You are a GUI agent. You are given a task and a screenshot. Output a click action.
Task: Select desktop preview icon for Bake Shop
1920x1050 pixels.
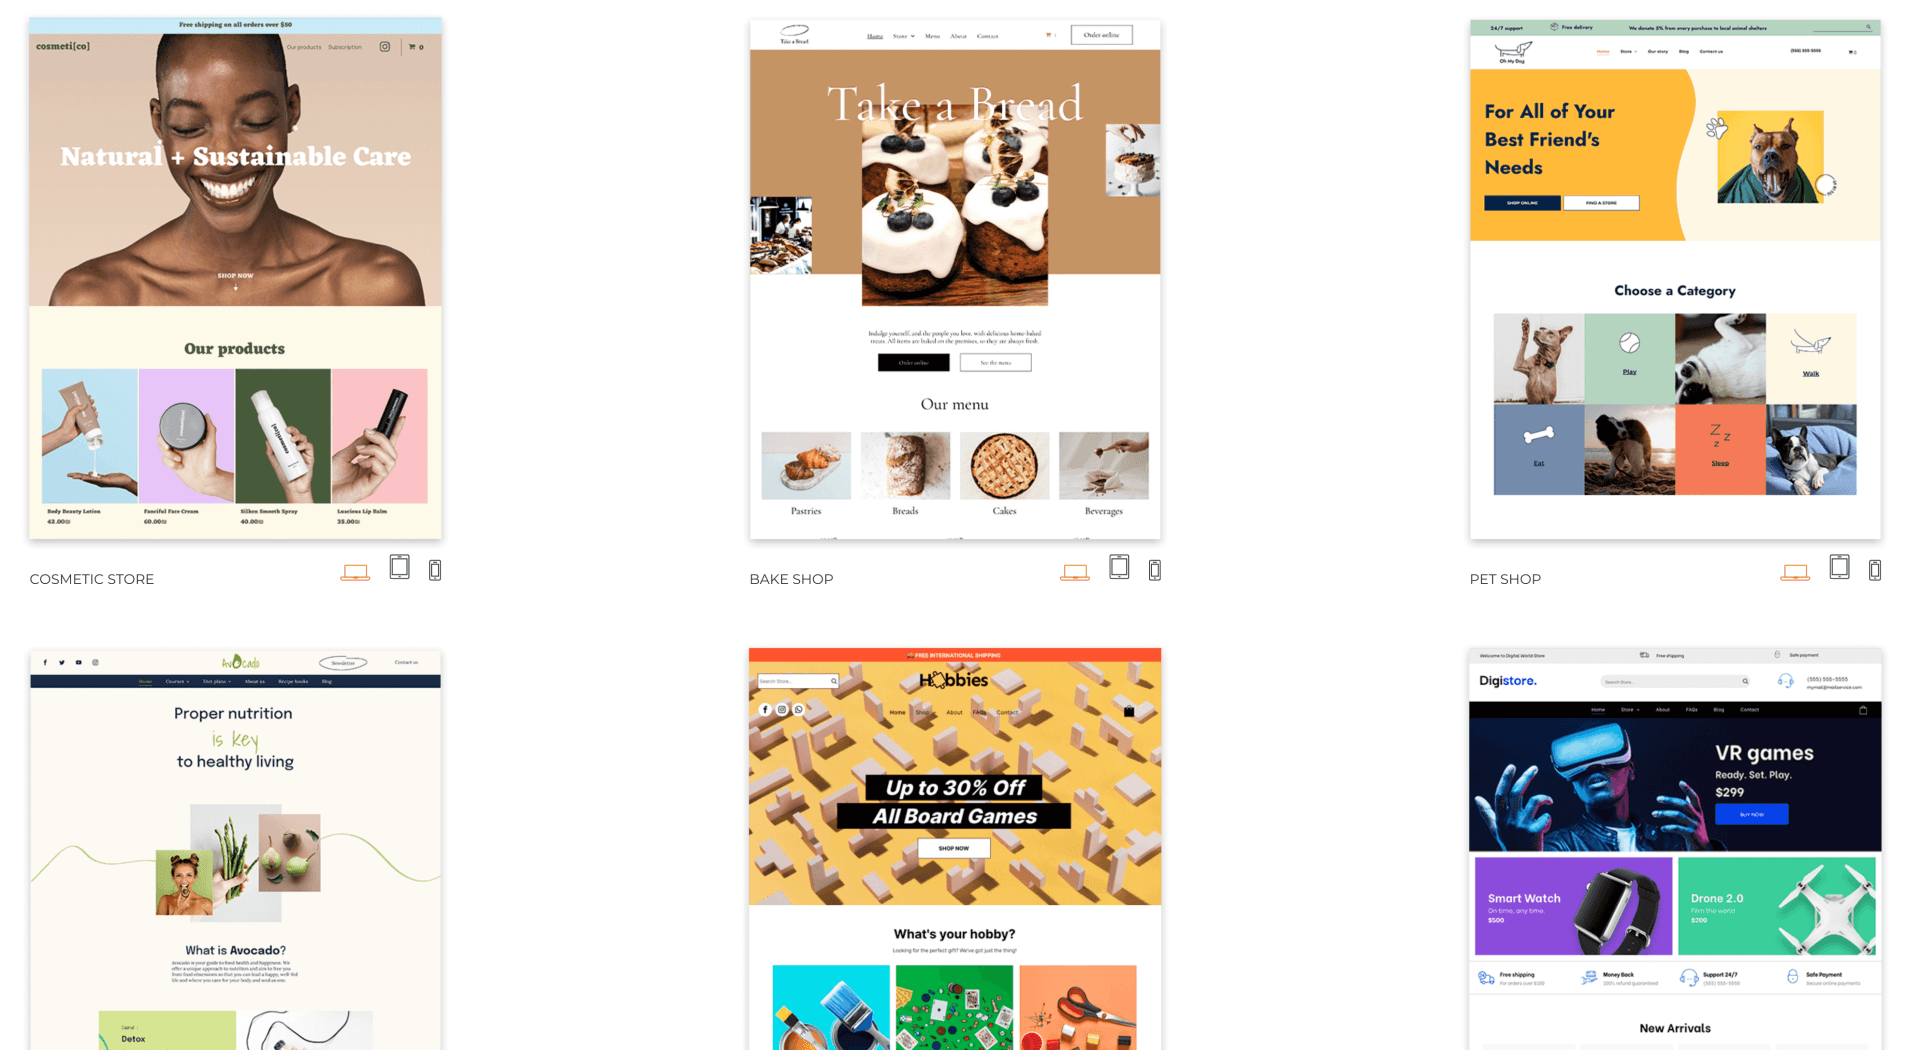1075,573
